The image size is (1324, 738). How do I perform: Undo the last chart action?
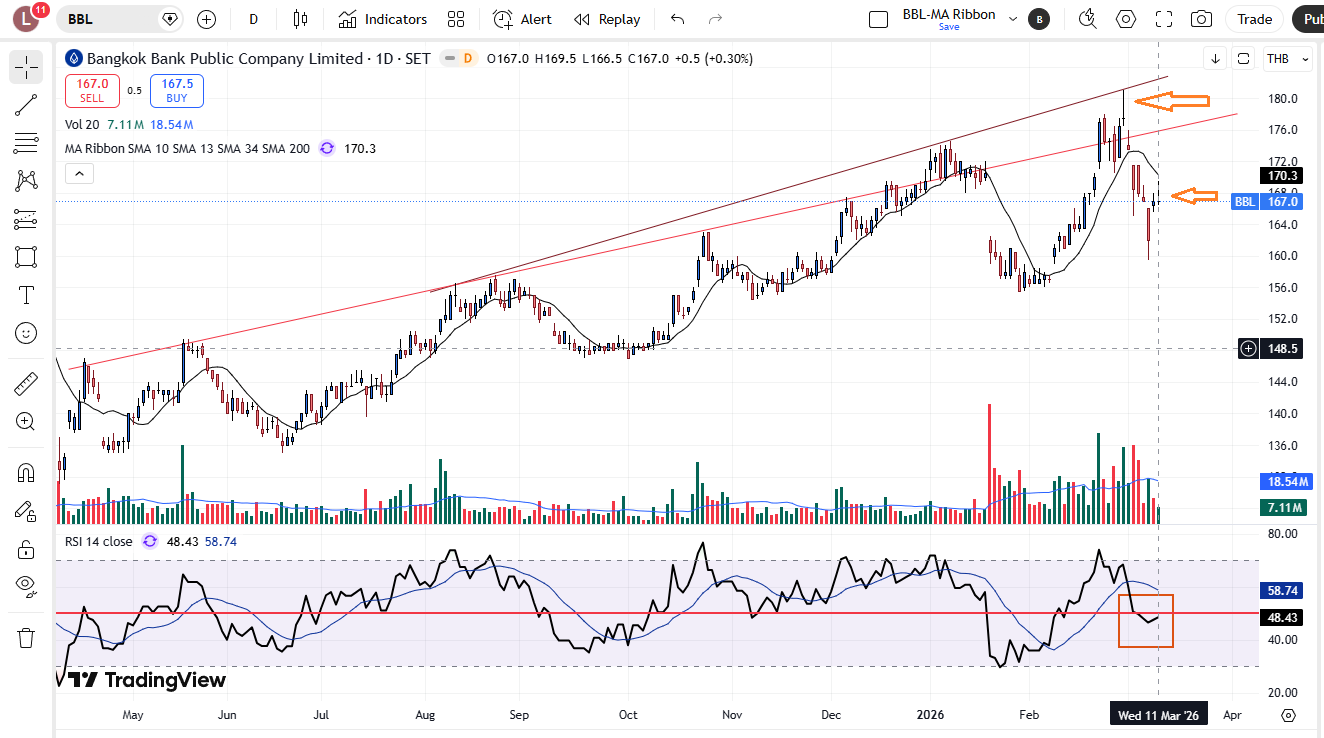tap(678, 19)
